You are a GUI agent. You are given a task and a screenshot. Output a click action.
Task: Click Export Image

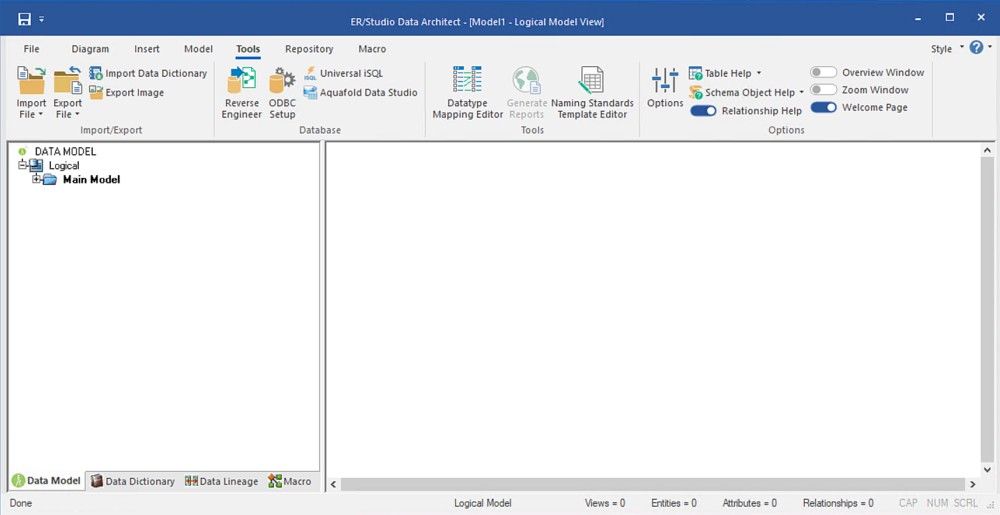(x=126, y=92)
